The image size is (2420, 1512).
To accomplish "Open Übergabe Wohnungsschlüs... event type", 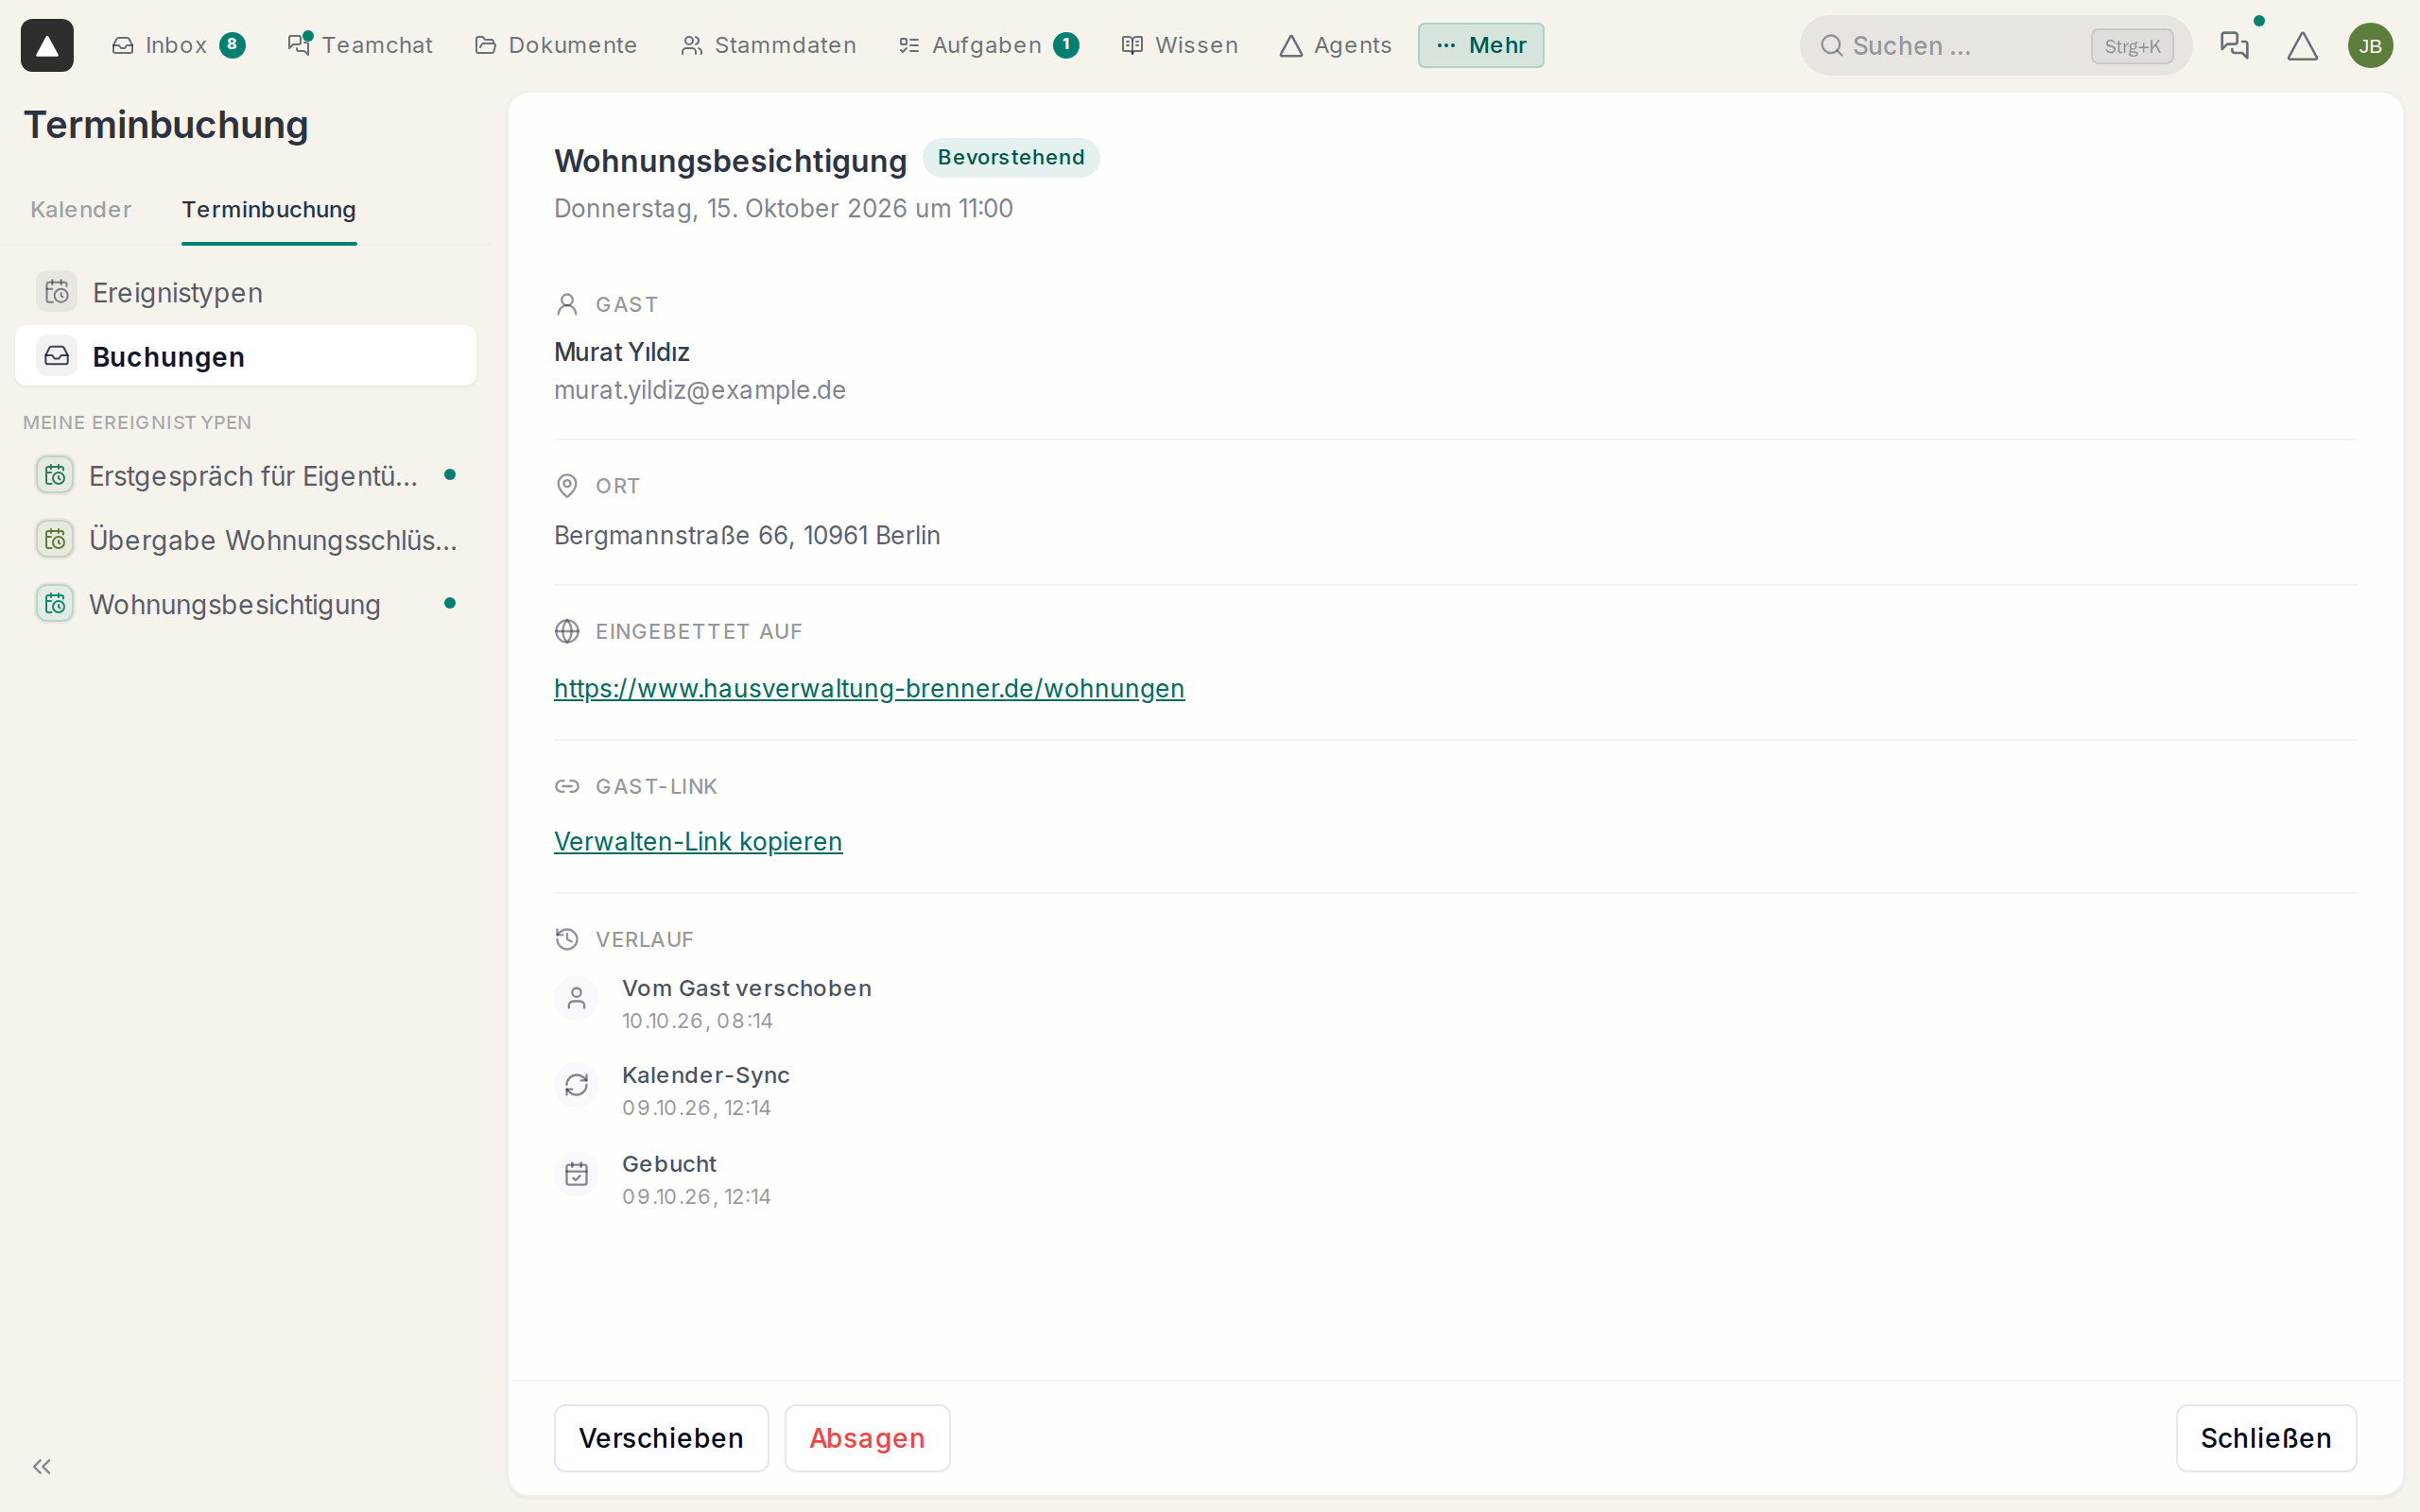I will click(246, 540).
